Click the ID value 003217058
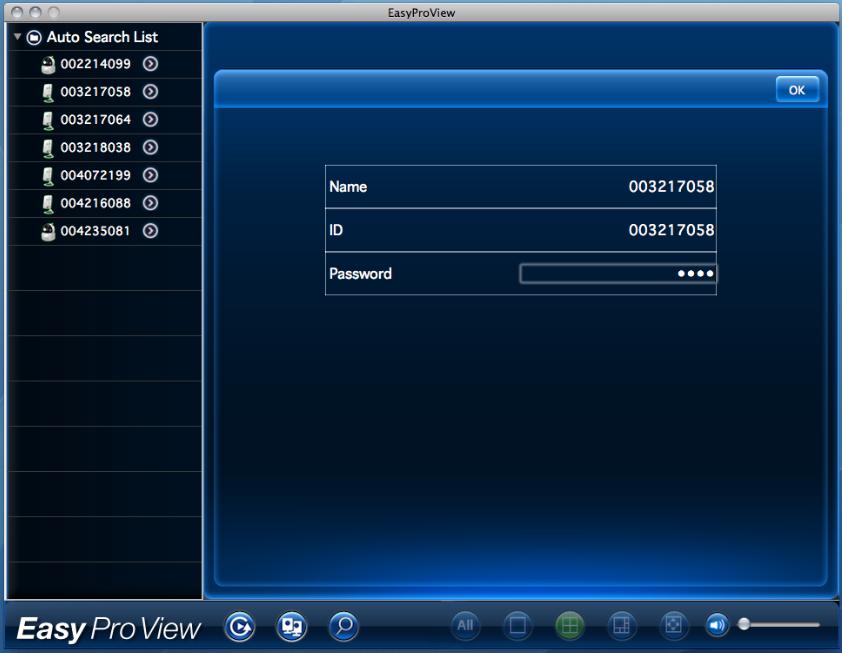The height and width of the screenshot is (653, 842). point(671,230)
